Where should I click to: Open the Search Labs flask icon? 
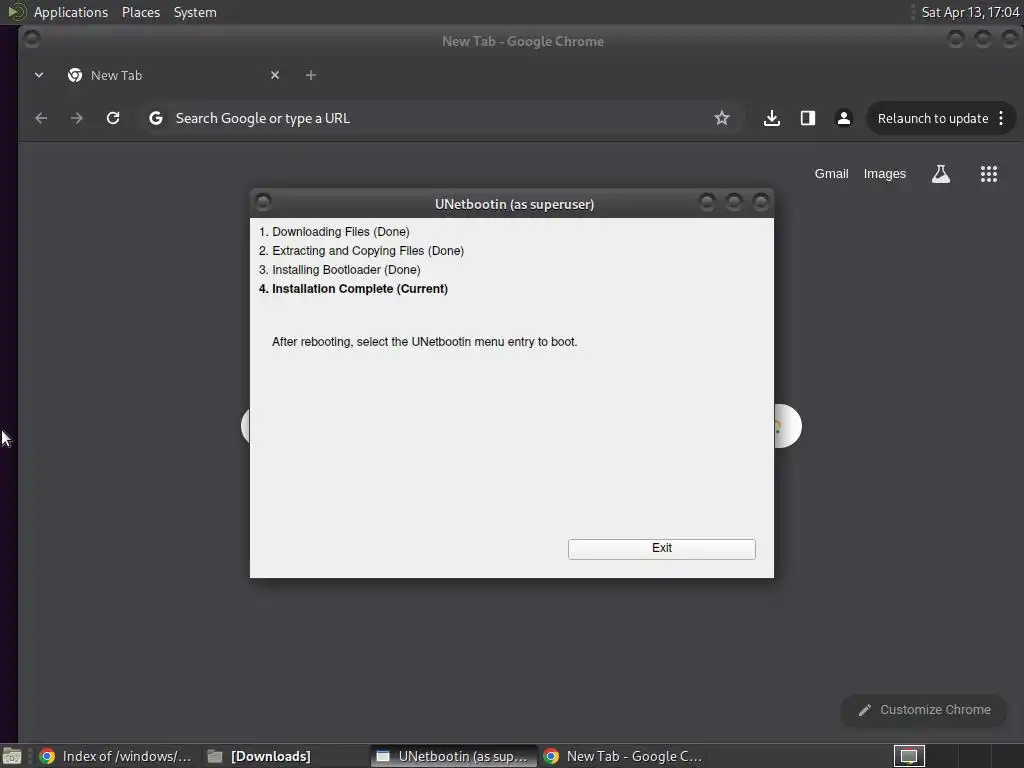pyautogui.click(x=940, y=174)
